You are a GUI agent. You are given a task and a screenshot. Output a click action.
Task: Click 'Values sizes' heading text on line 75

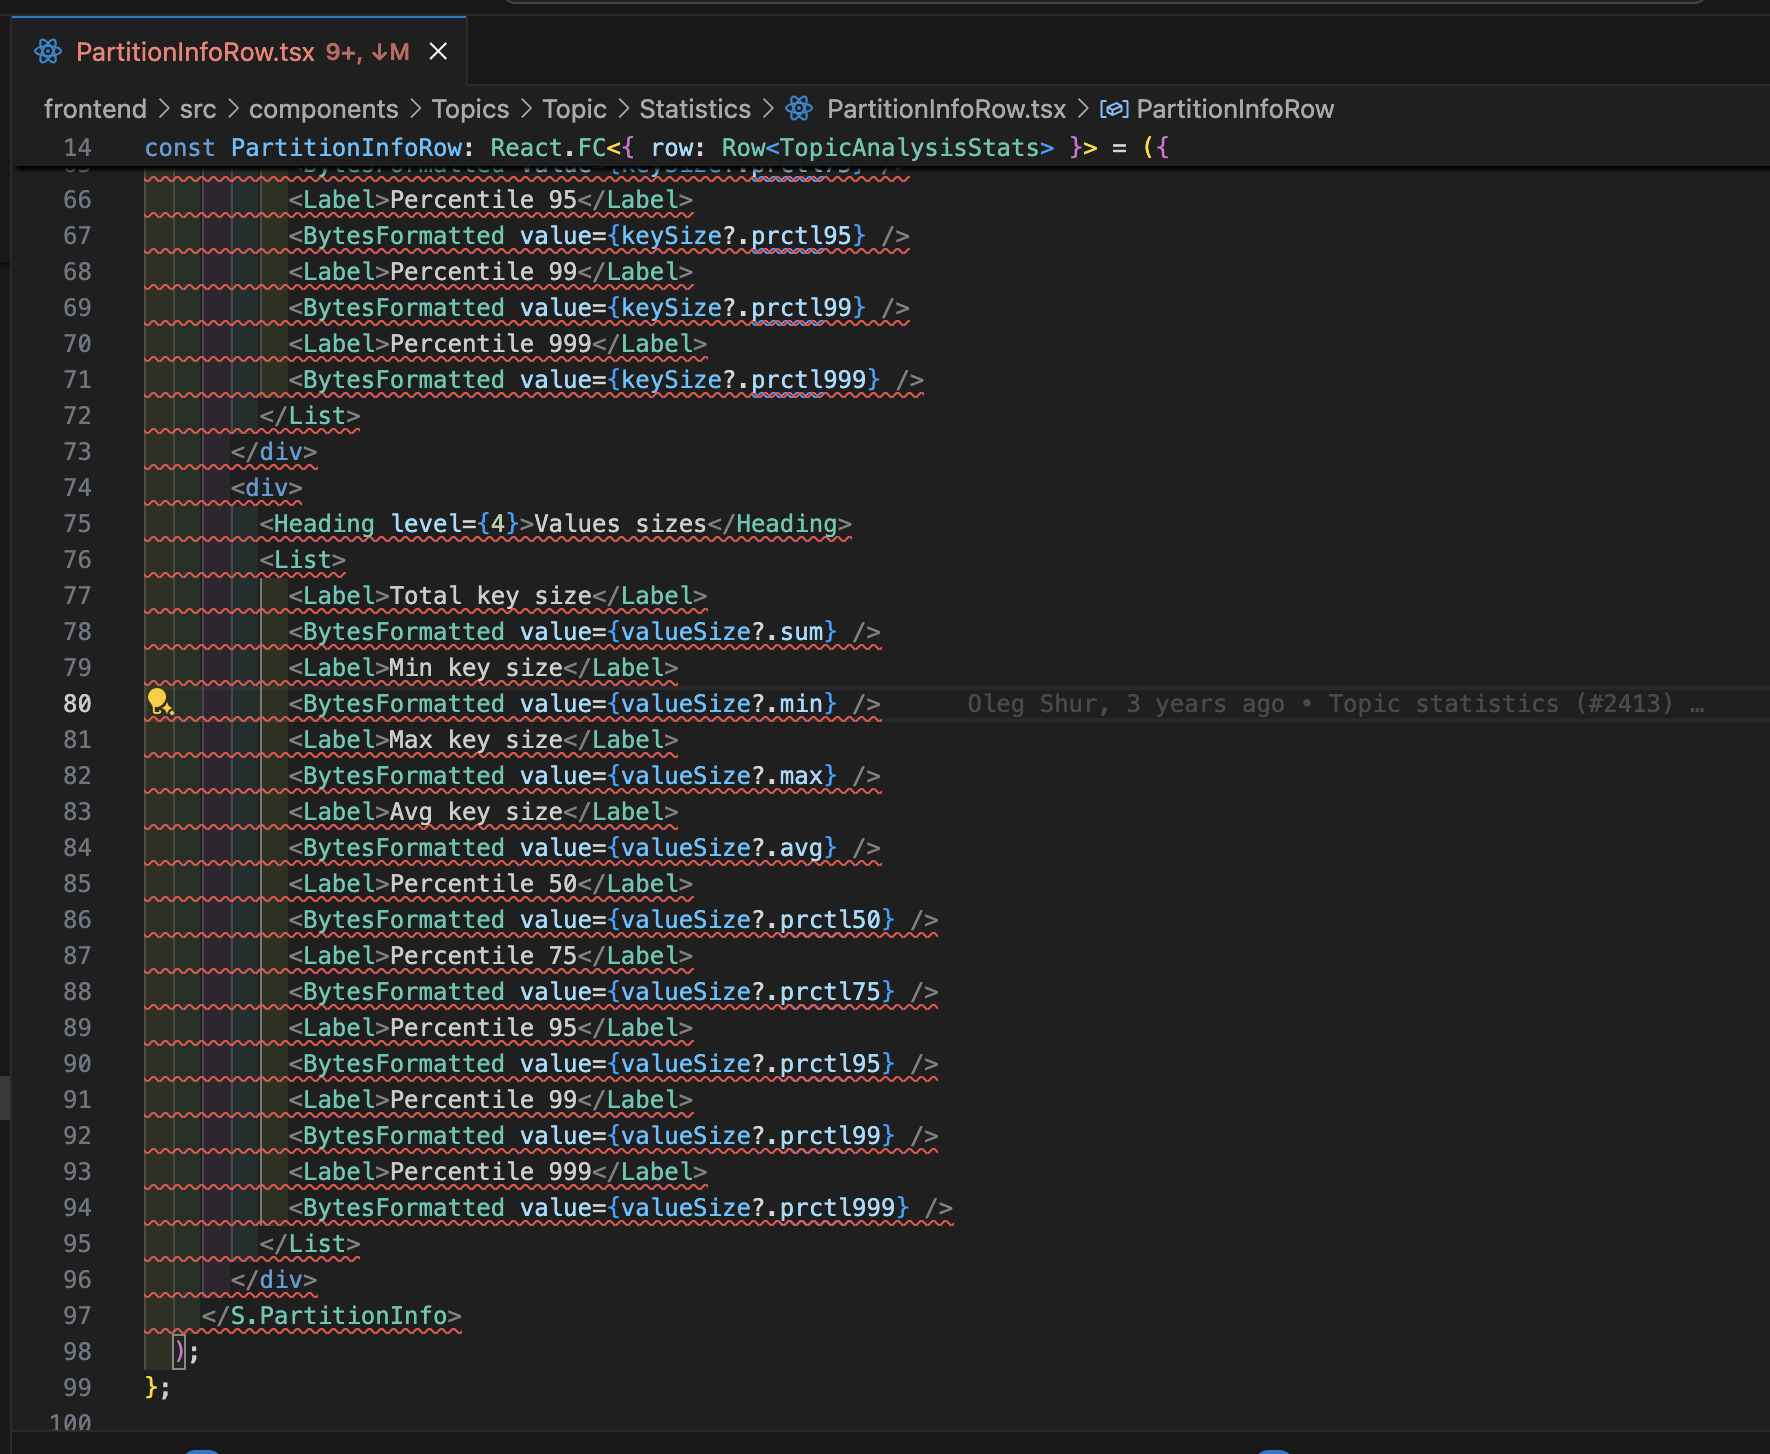[620, 524]
